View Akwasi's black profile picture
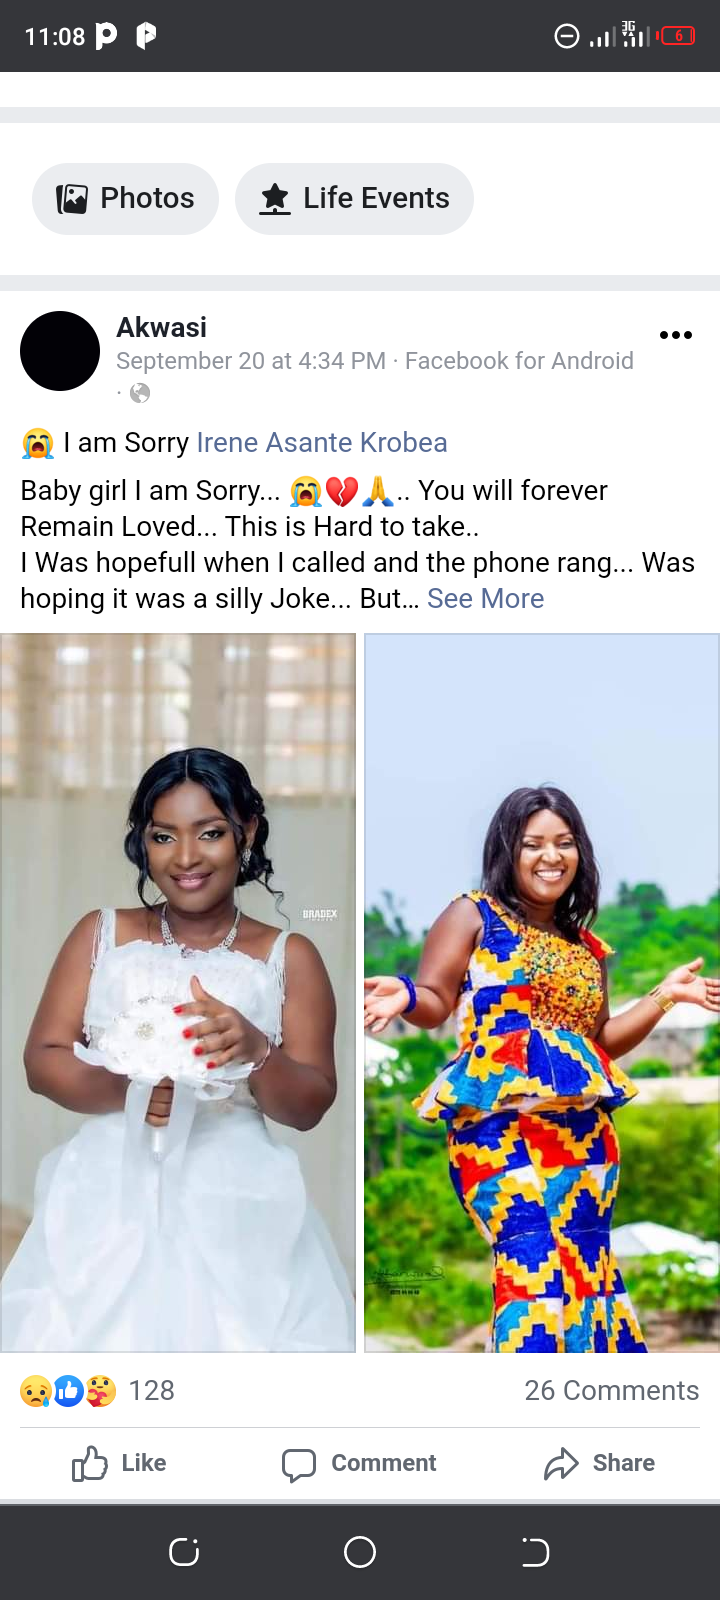This screenshot has width=720, height=1600. pyautogui.click(x=60, y=351)
